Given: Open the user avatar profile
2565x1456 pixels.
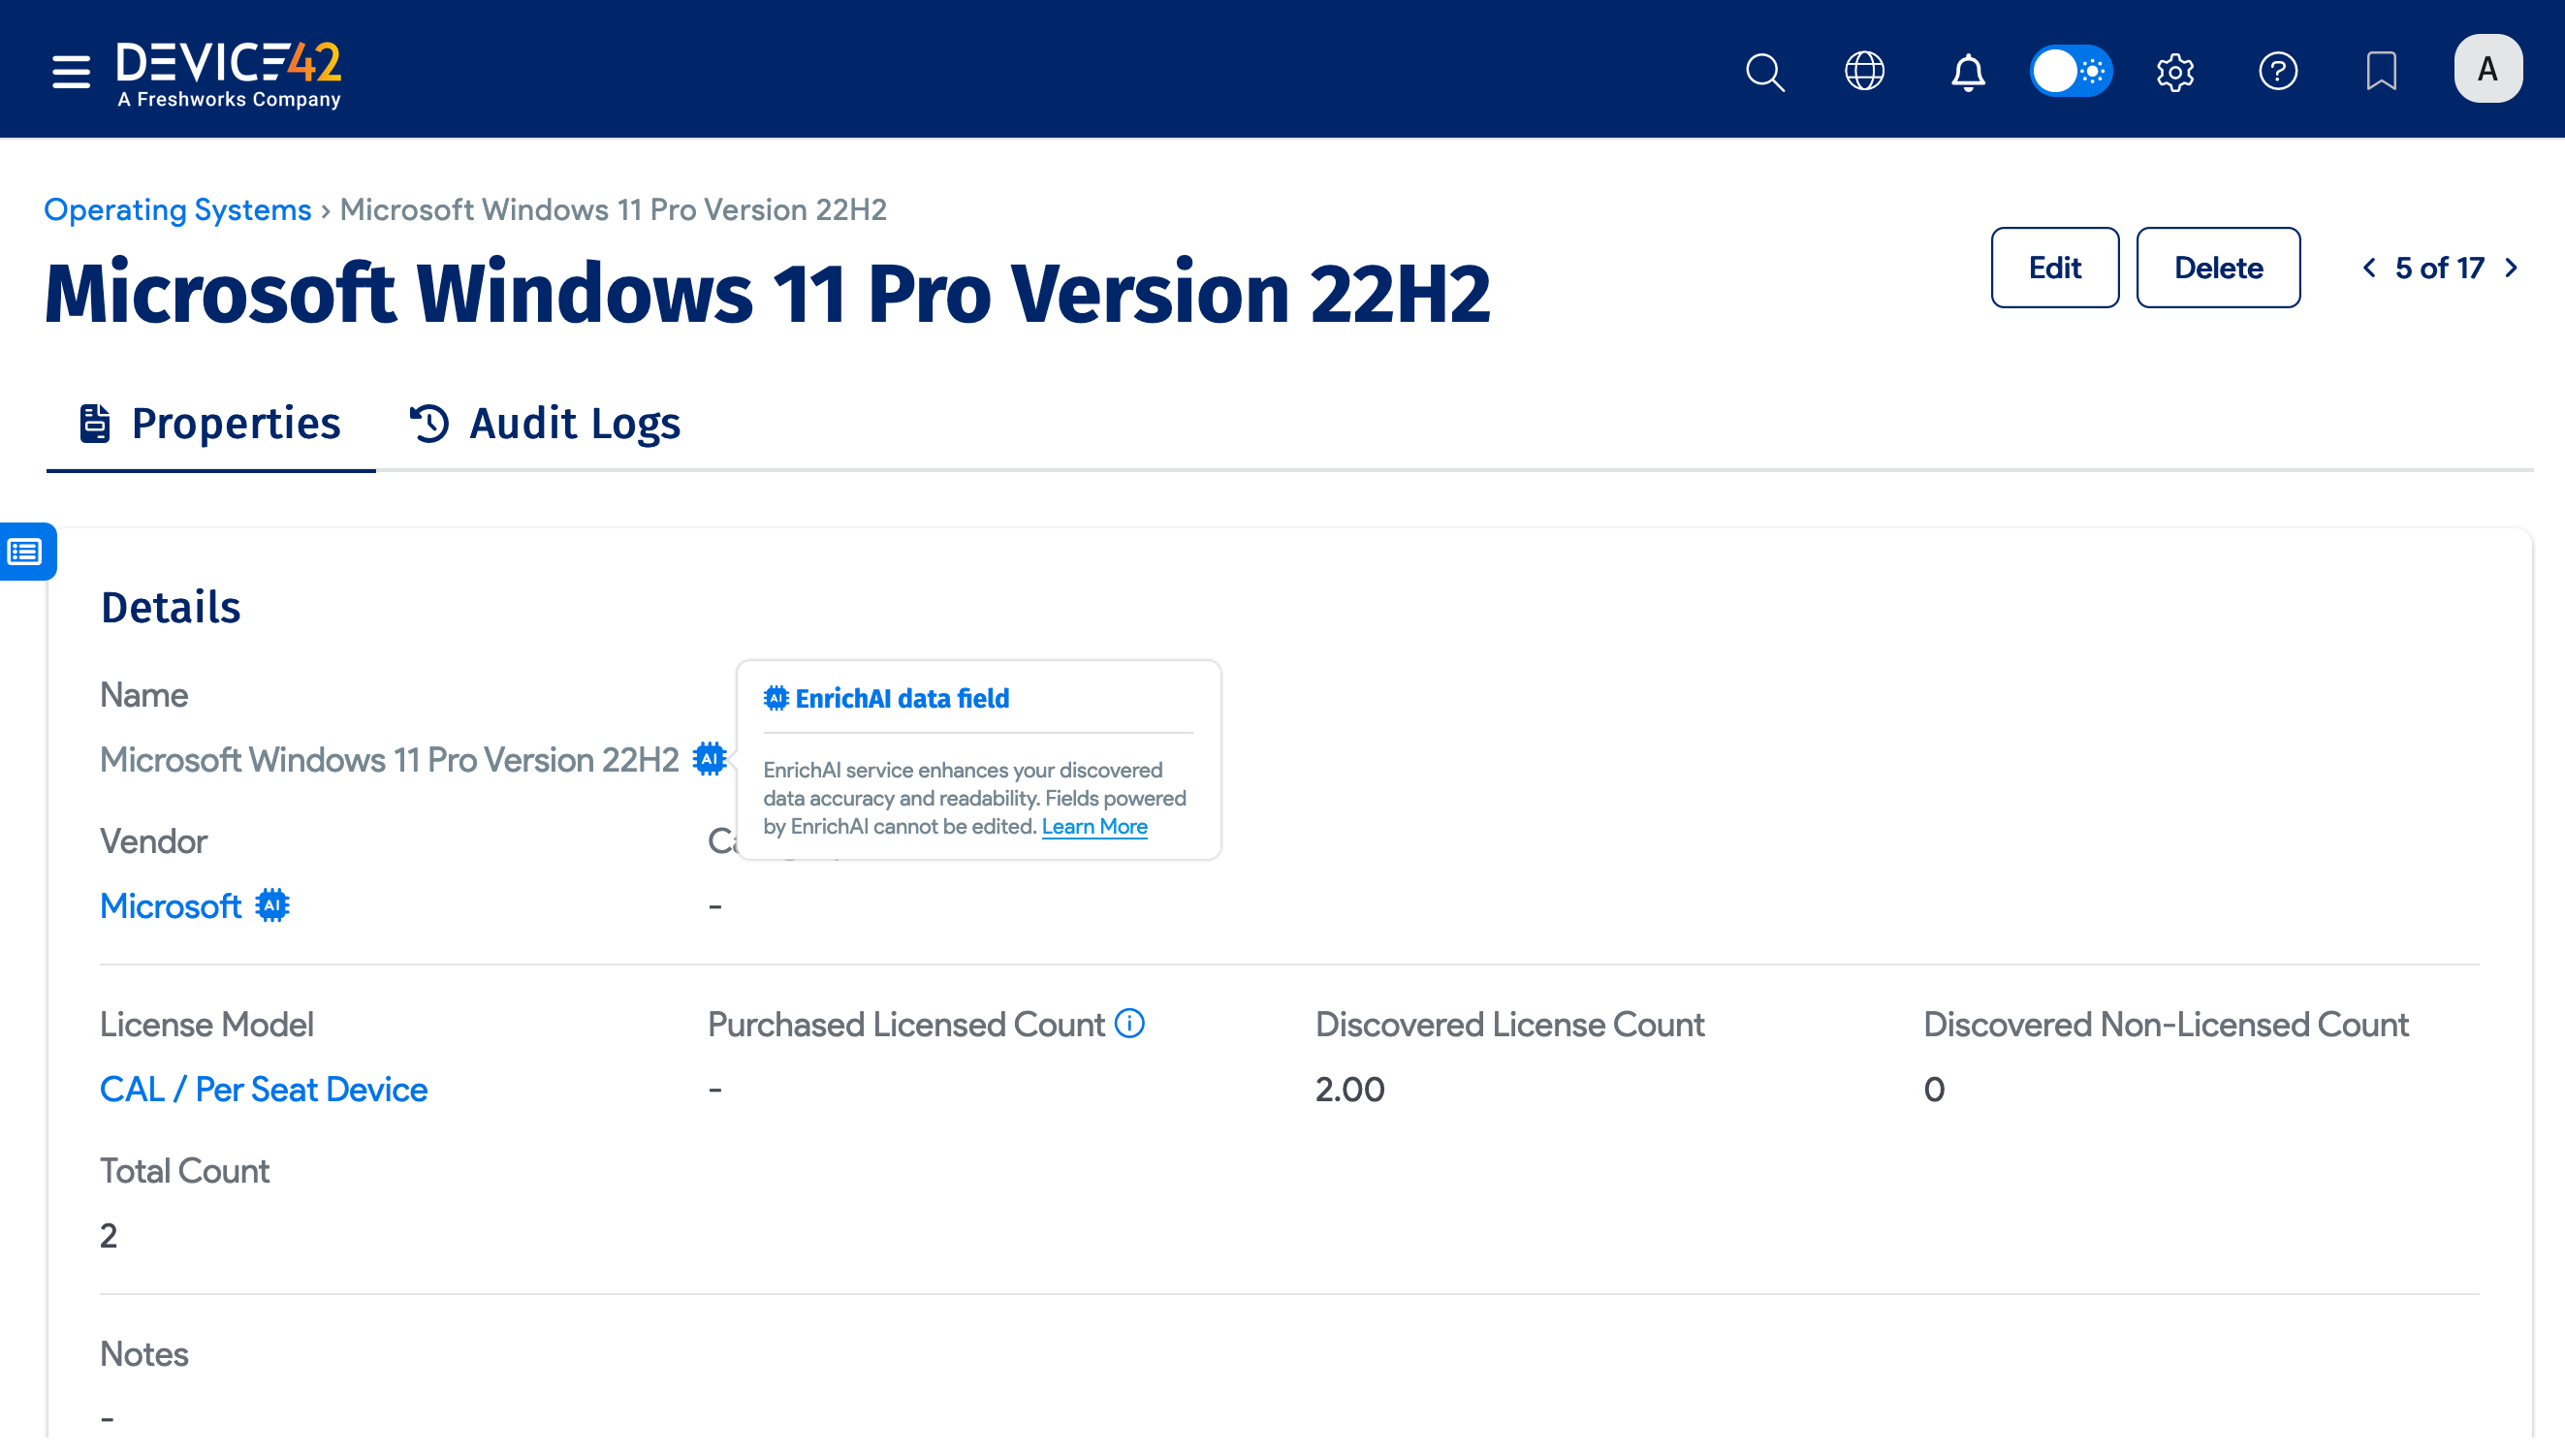Looking at the screenshot, I should (2488, 67).
